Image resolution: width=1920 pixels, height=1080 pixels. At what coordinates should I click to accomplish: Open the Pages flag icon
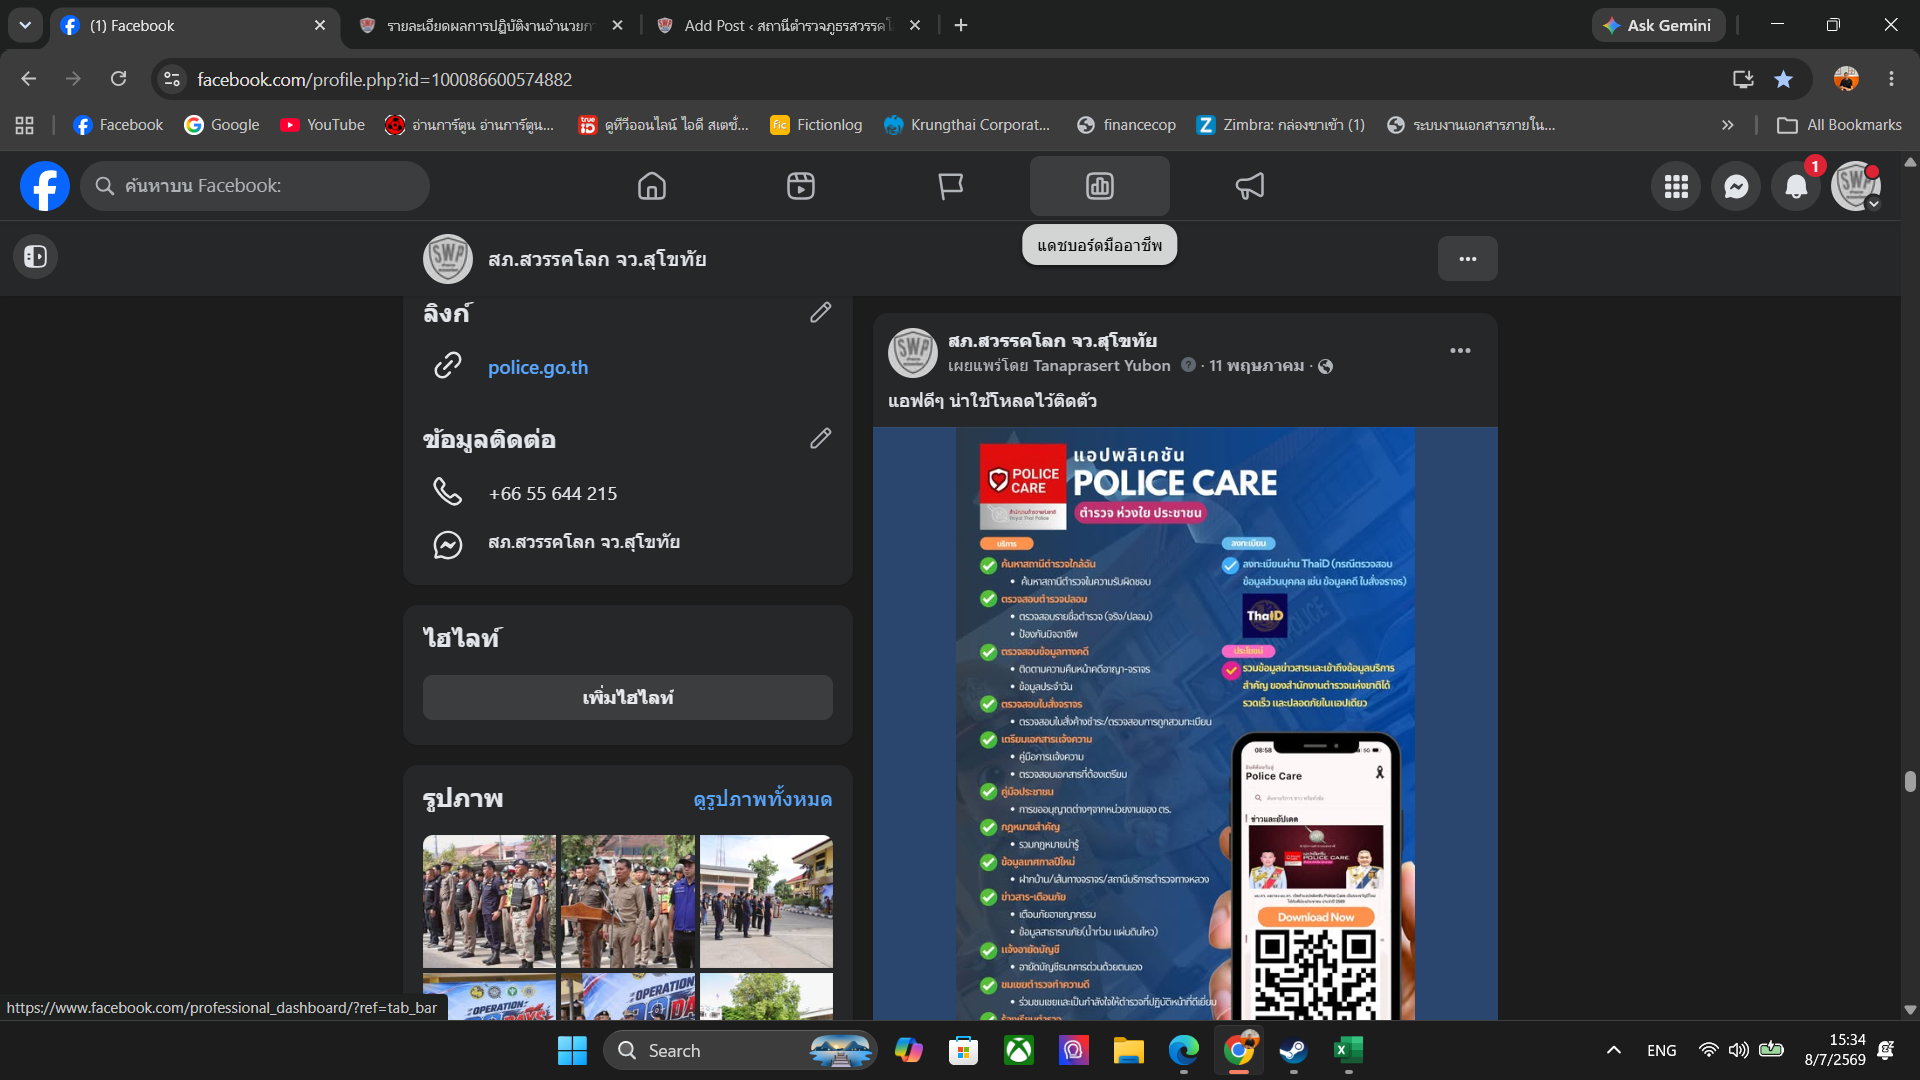[950, 186]
